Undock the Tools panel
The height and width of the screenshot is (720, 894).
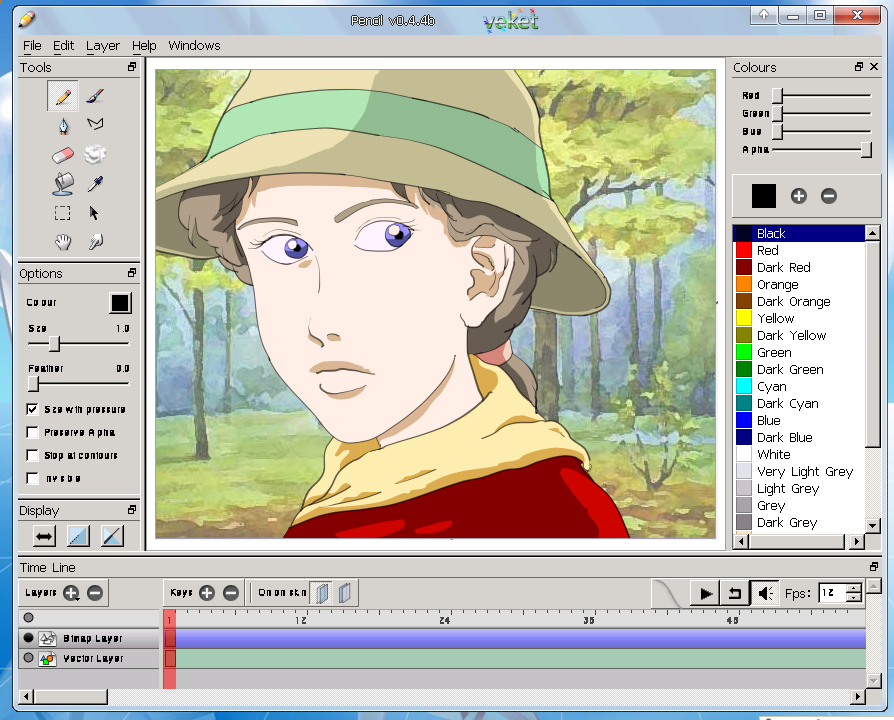132,67
